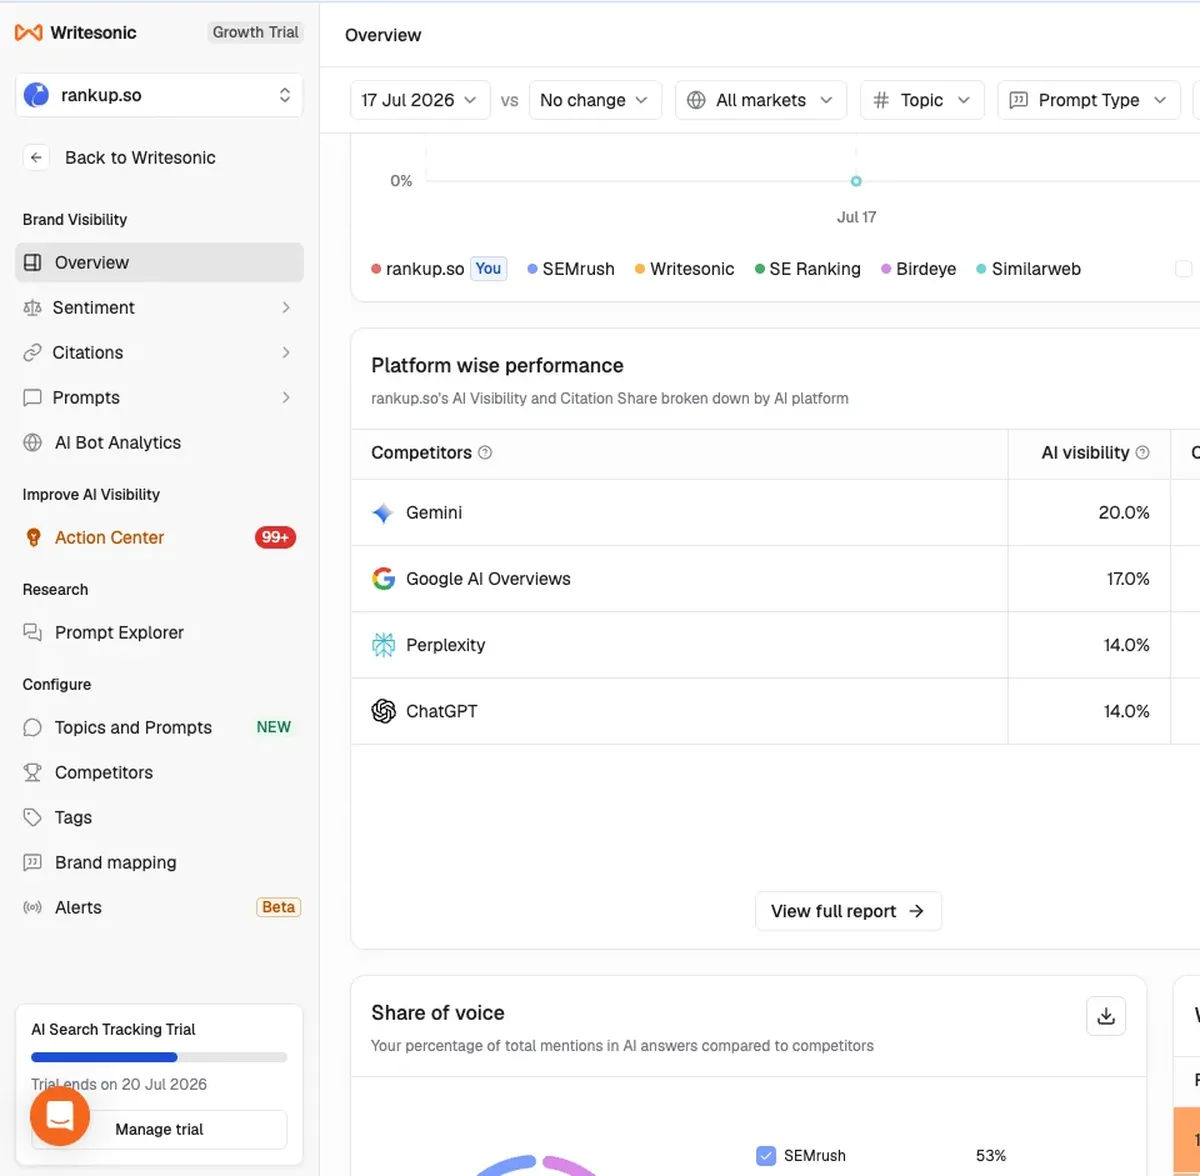Open the No change comparison dropdown

pyautogui.click(x=595, y=100)
